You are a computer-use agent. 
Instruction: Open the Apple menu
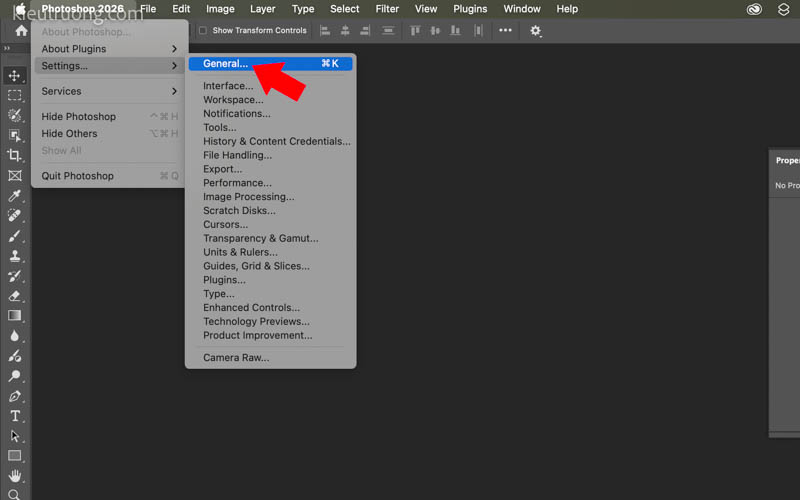pos(19,9)
